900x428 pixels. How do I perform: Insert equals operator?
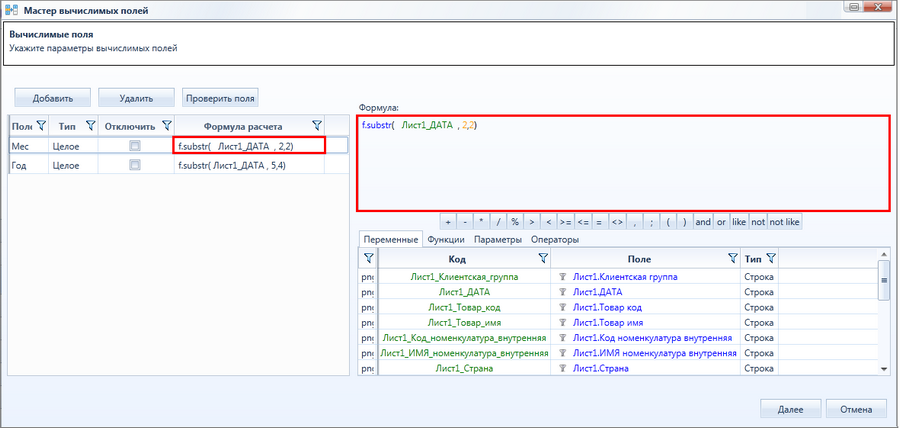tap(600, 222)
